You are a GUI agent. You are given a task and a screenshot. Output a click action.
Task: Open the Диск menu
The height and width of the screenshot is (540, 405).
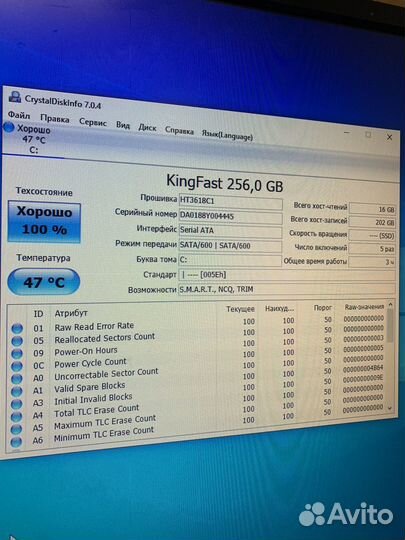point(147,127)
